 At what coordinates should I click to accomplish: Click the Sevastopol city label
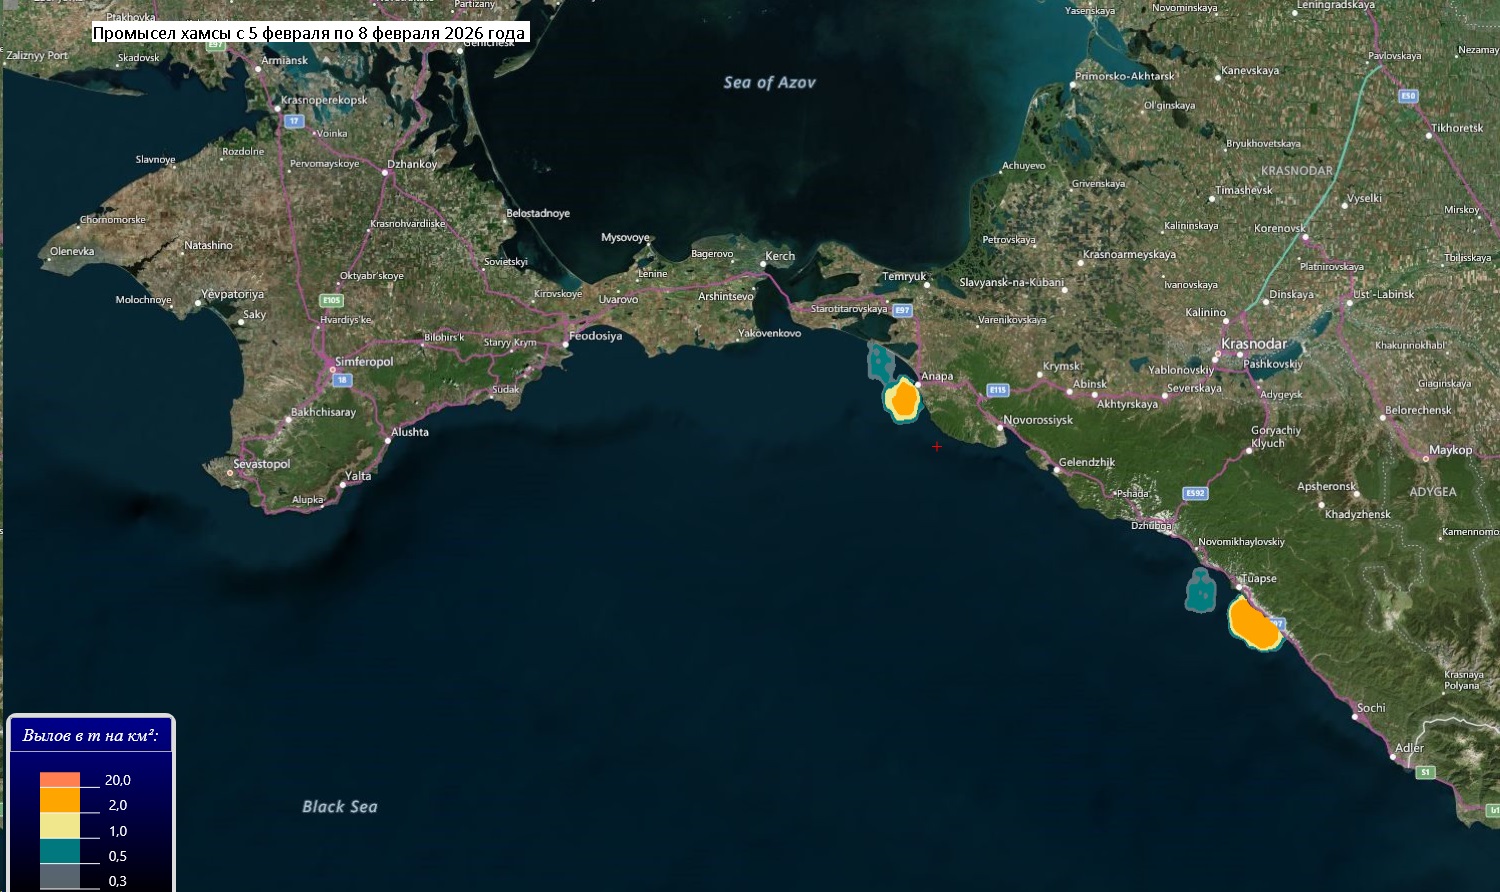[x=261, y=464]
